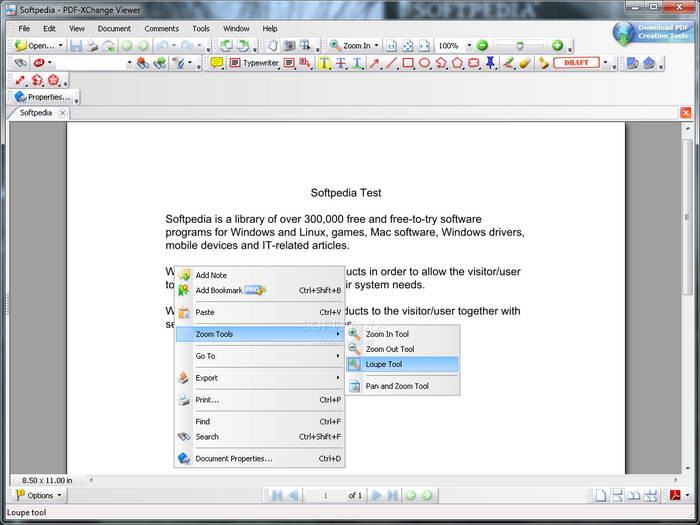Choose Search from context menu
Viewport: 700px width, 525px height.
[260, 437]
